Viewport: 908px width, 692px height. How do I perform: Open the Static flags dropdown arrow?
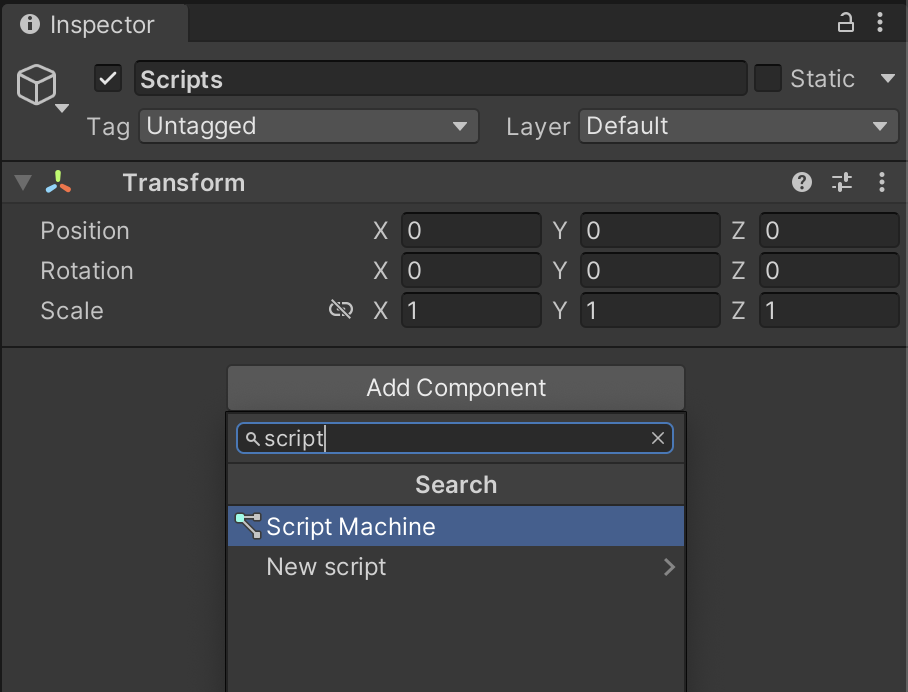887,78
